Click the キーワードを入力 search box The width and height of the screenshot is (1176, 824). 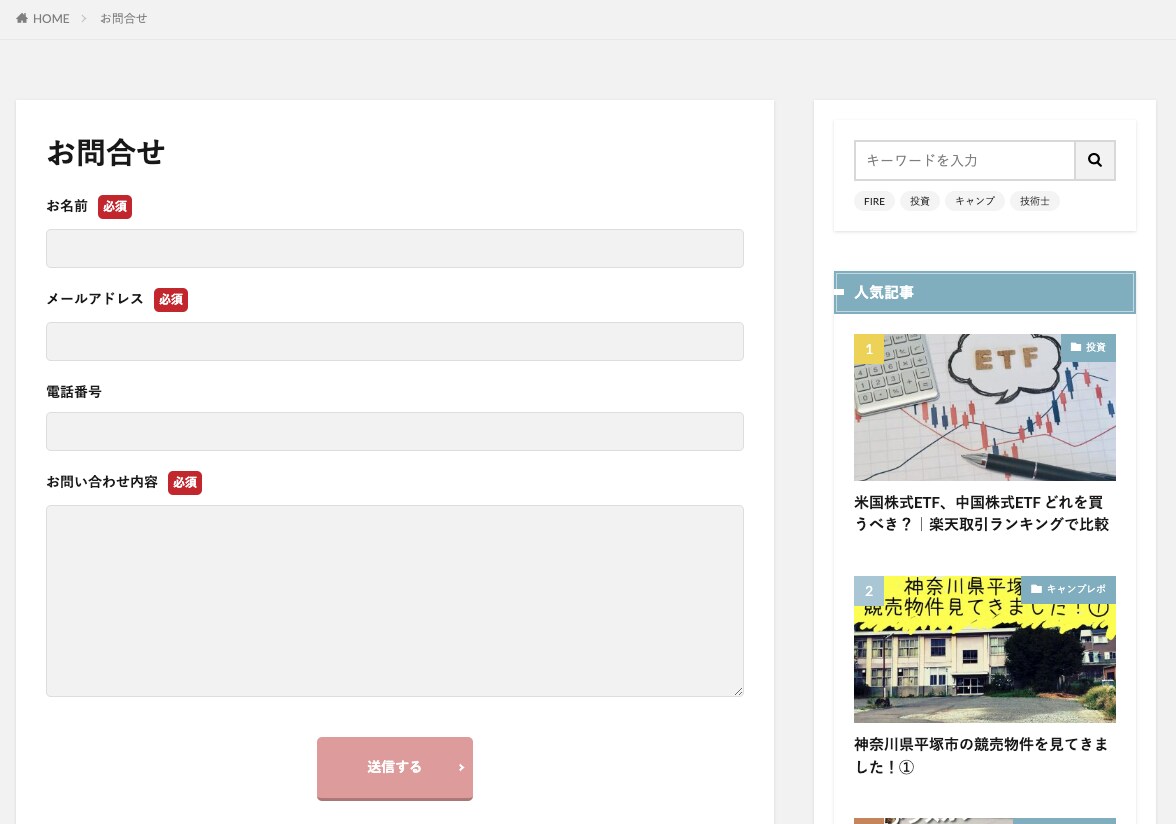coord(964,160)
